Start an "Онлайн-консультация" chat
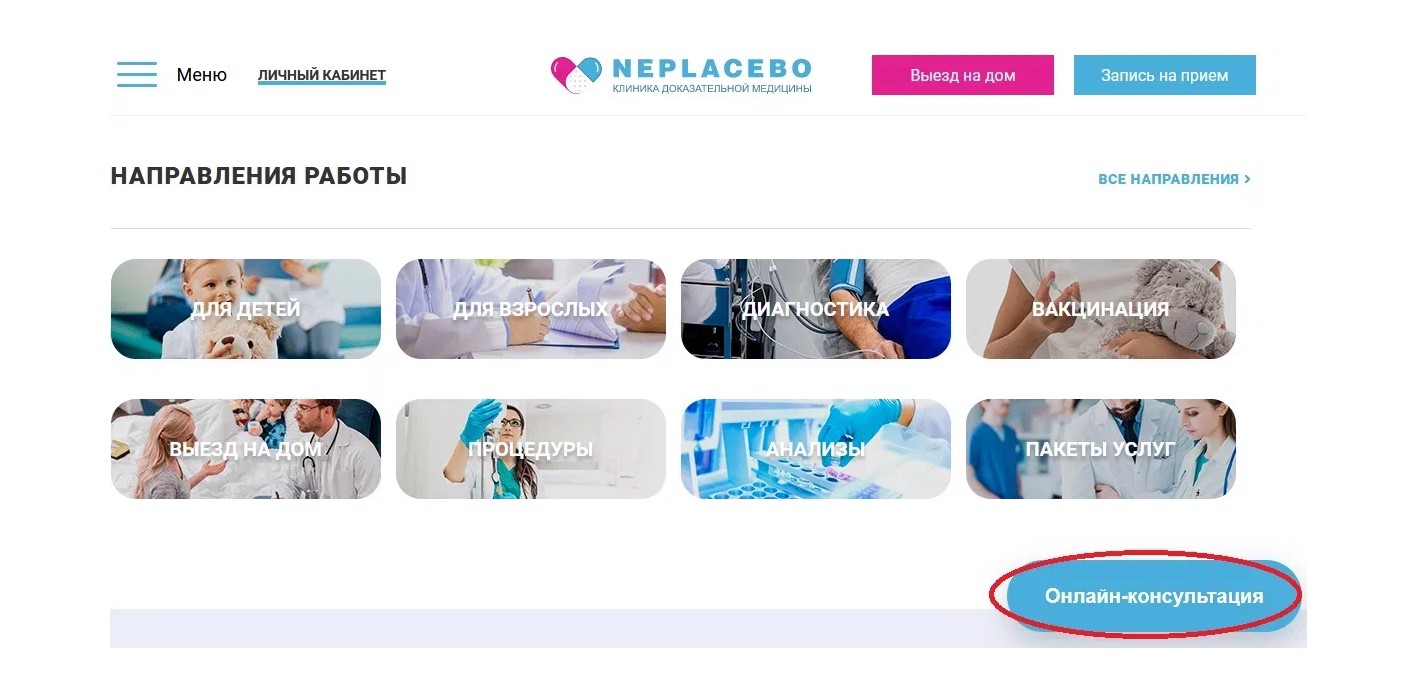This screenshot has width=1416, height=682. [1154, 596]
